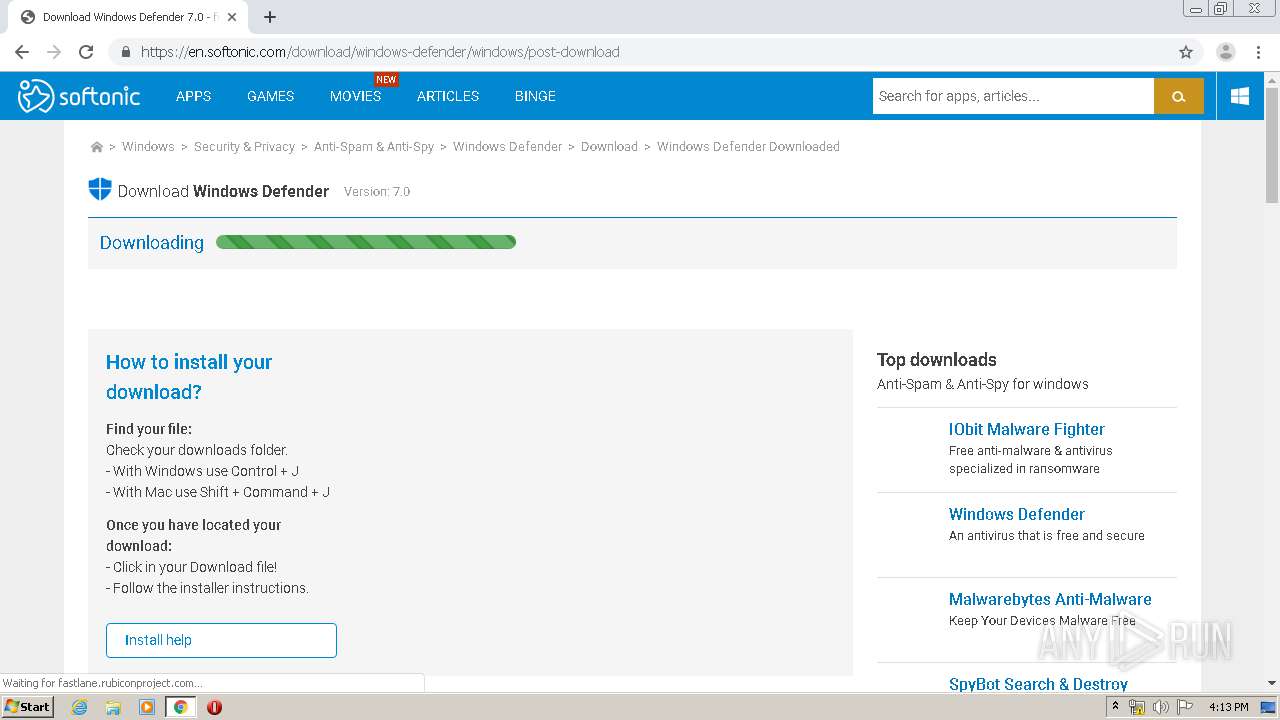Click the Action Center flag tray icon
The image size is (1280, 720).
[1185, 707]
